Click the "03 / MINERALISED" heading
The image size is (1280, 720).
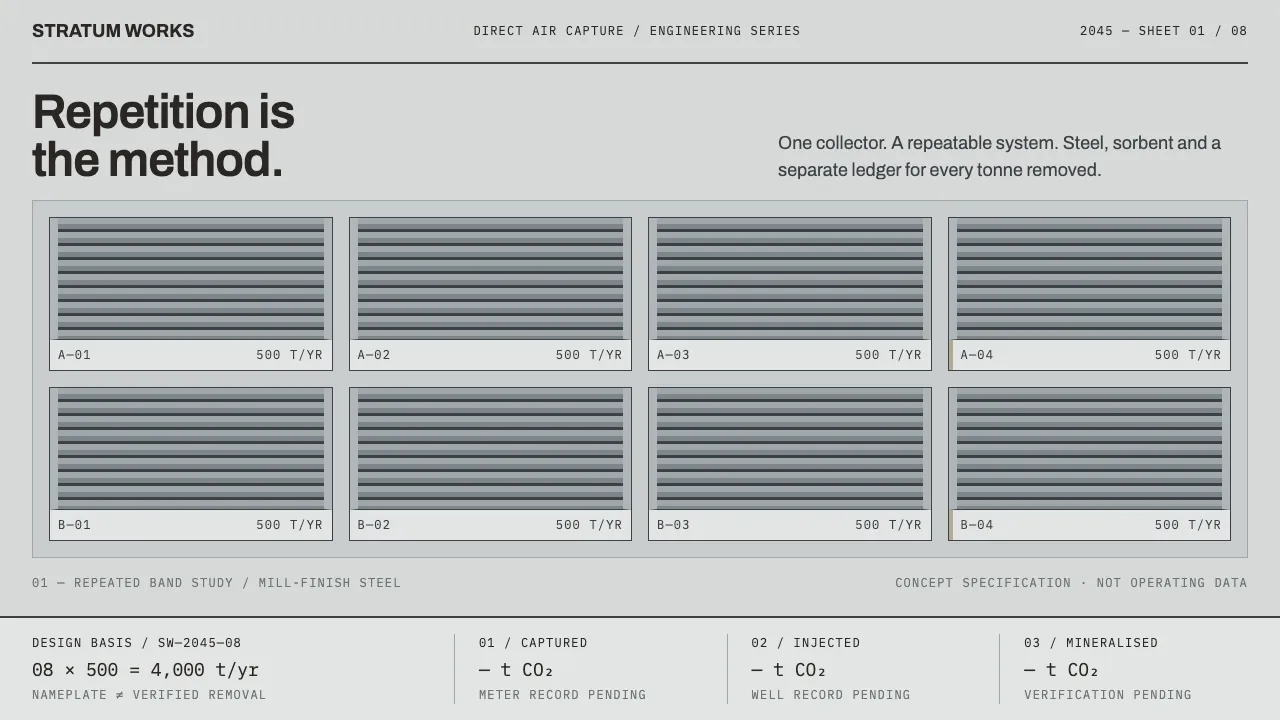(1091, 643)
